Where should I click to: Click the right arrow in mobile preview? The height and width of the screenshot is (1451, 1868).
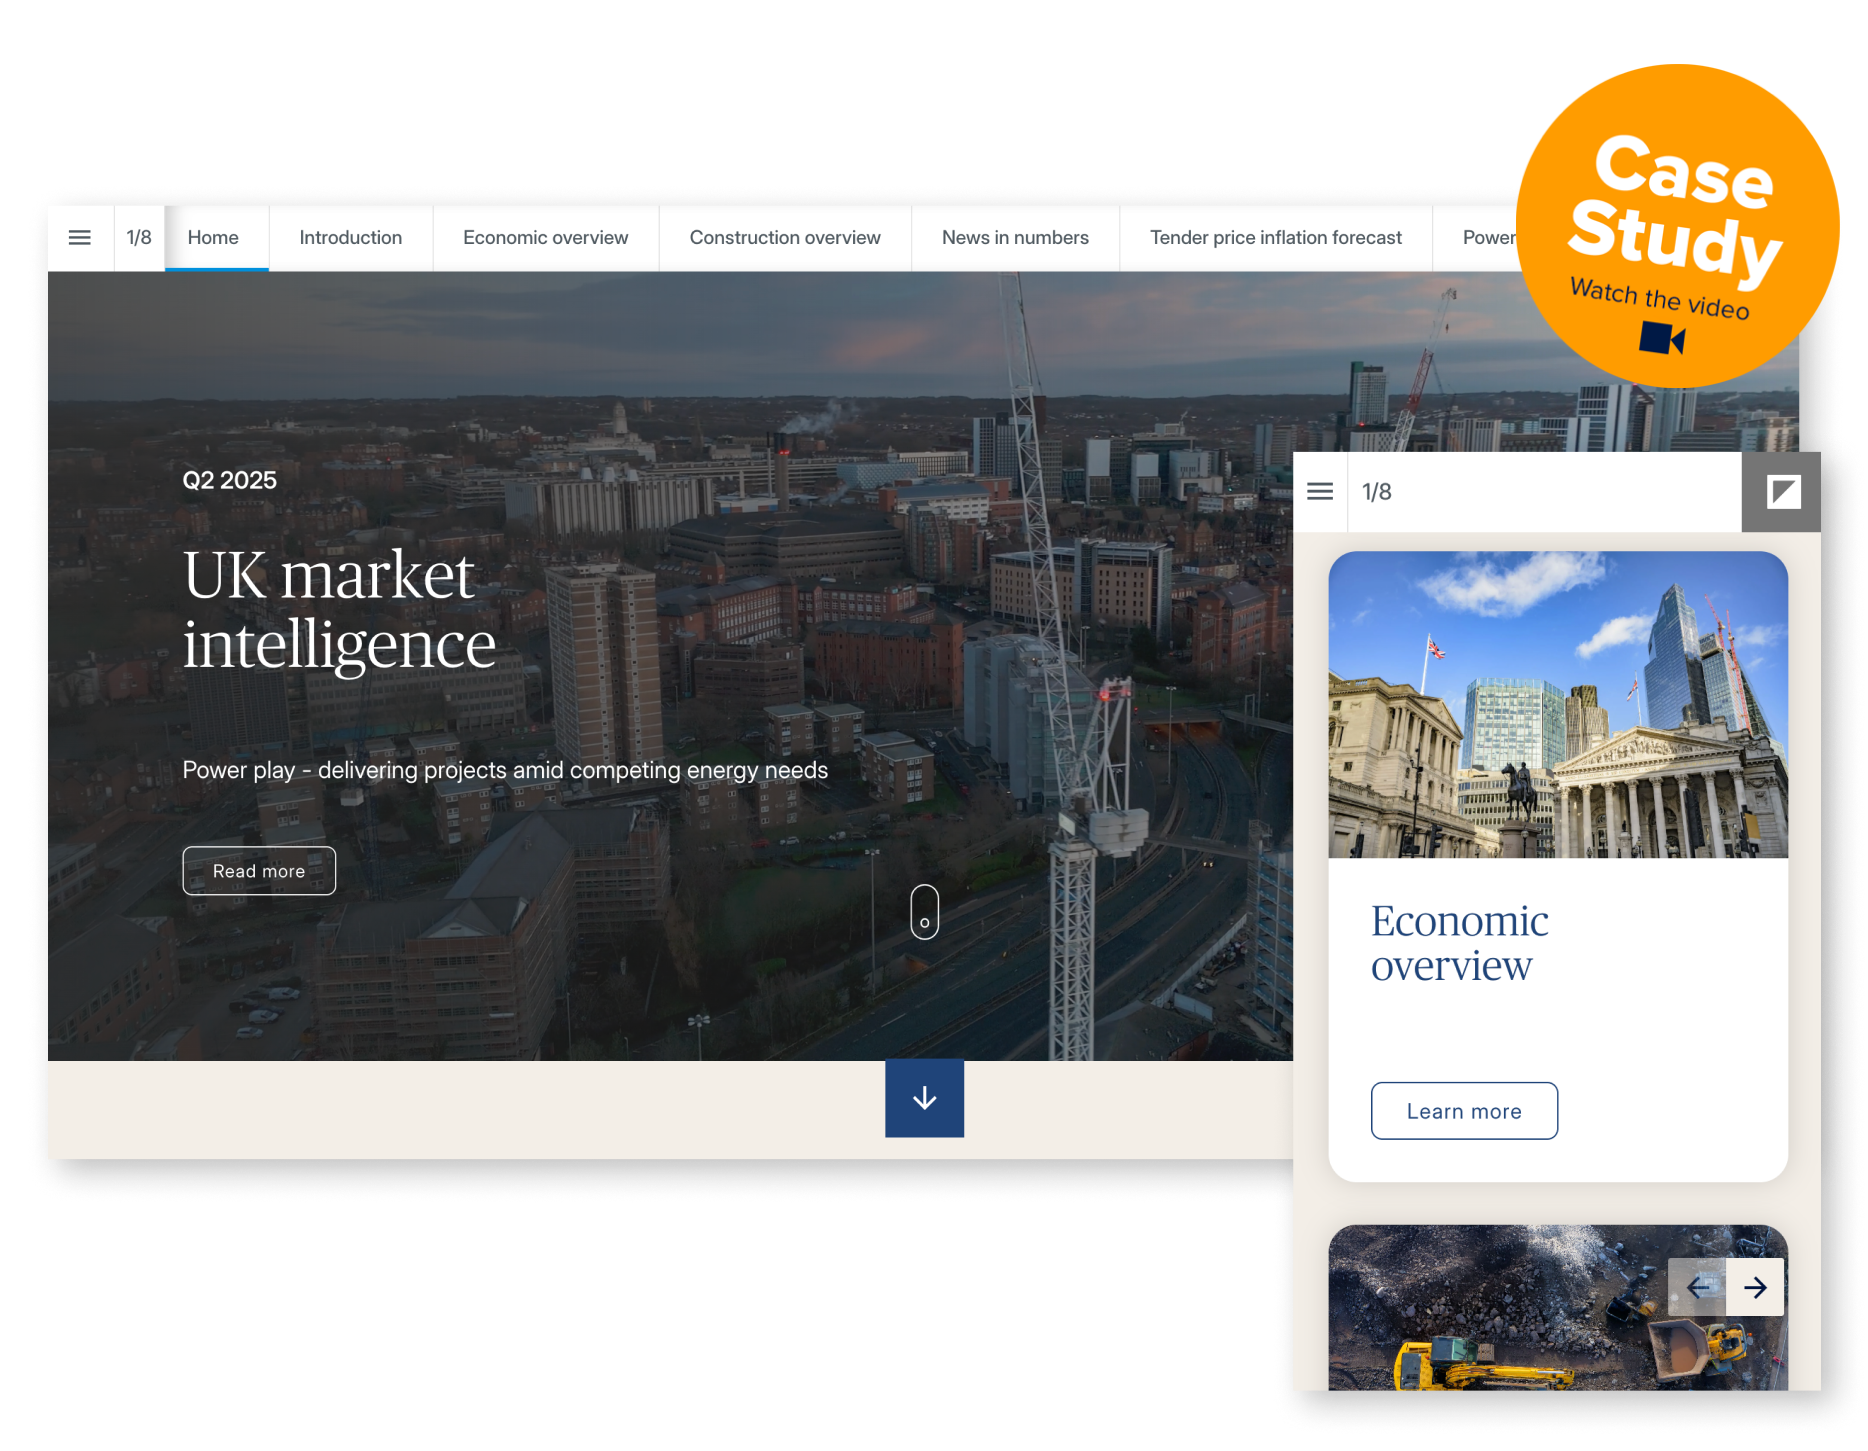tap(1755, 1287)
